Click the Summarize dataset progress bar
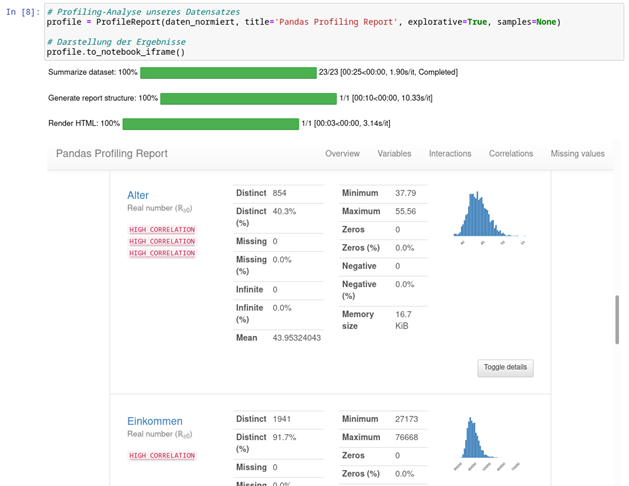629x486 pixels. pos(228,73)
